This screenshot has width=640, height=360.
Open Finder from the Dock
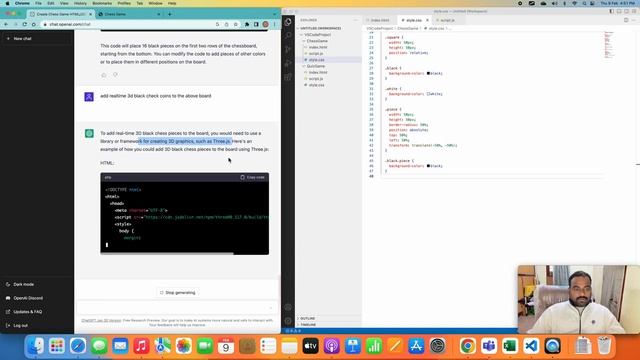36,346
